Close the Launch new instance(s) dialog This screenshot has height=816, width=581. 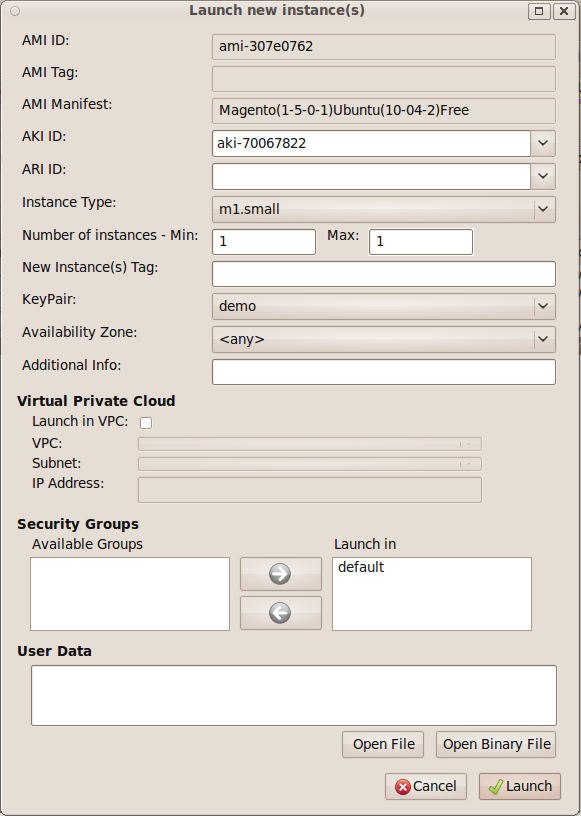(564, 11)
